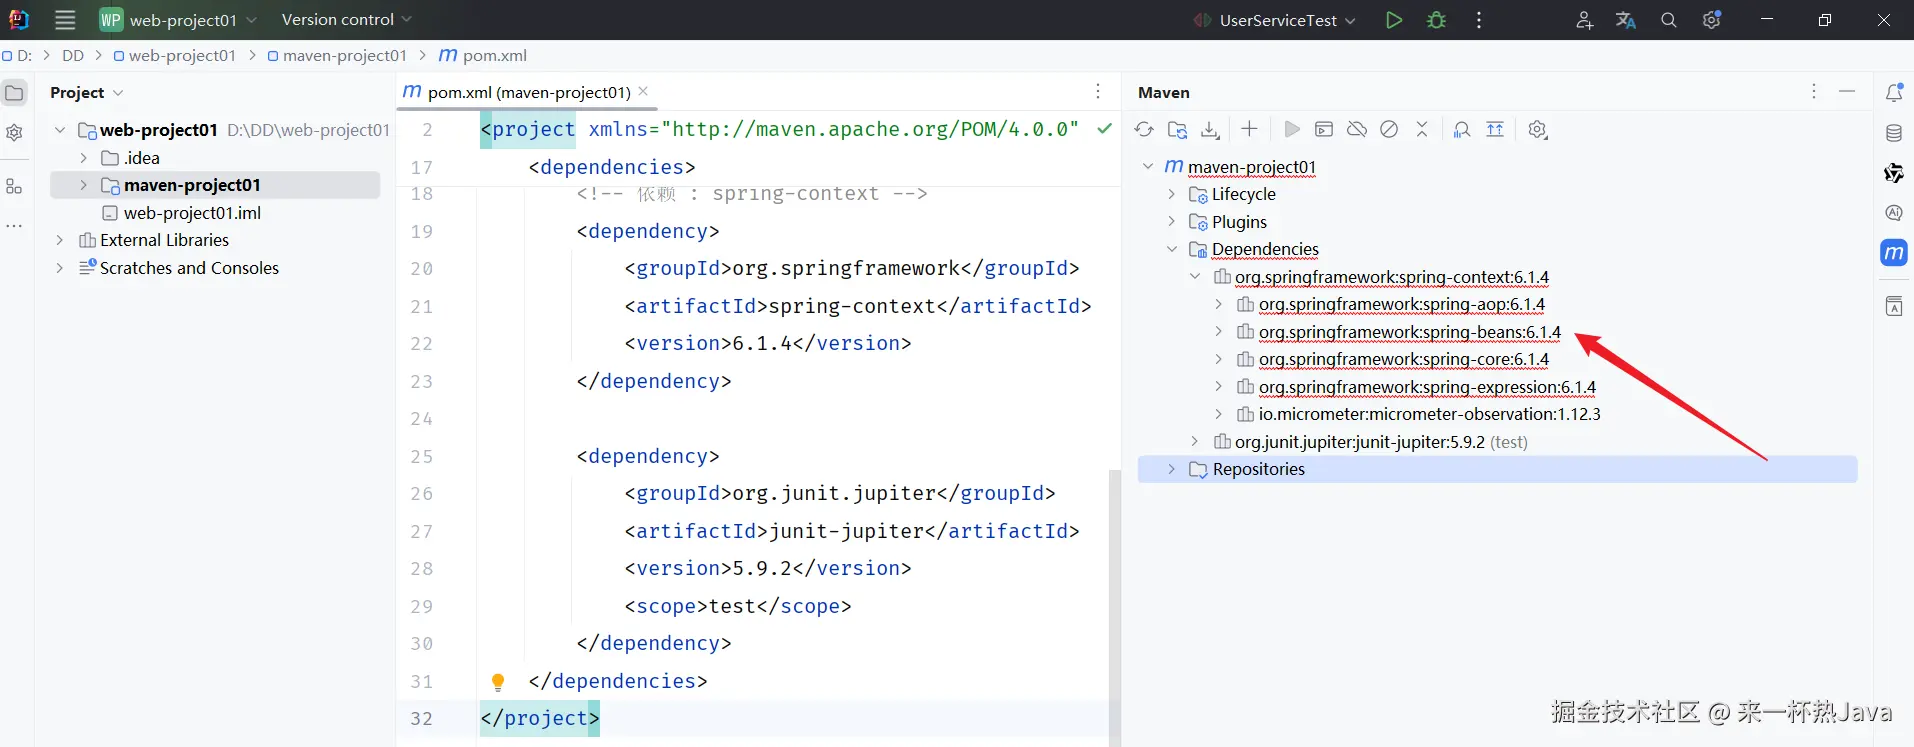The width and height of the screenshot is (1914, 747).
Task: Reload all Maven projects
Action: 1144,130
